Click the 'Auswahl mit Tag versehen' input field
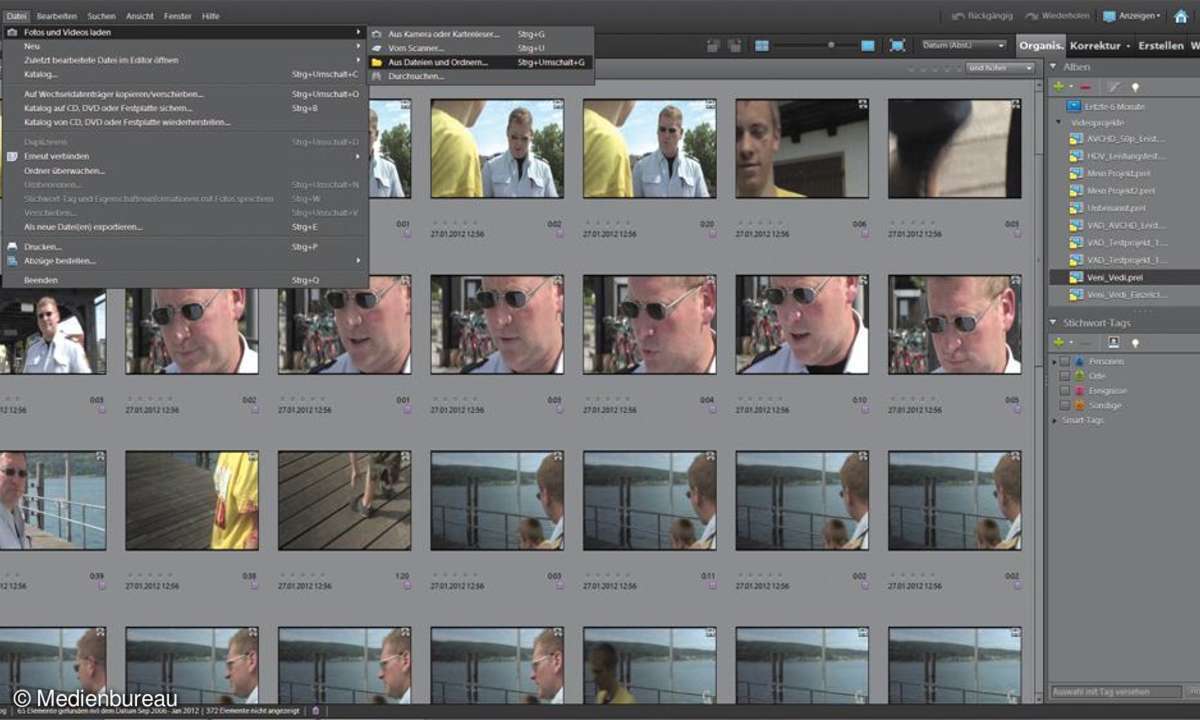The width and height of the screenshot is (1200, 720). pyautogui.click(x=1116, y=692)
